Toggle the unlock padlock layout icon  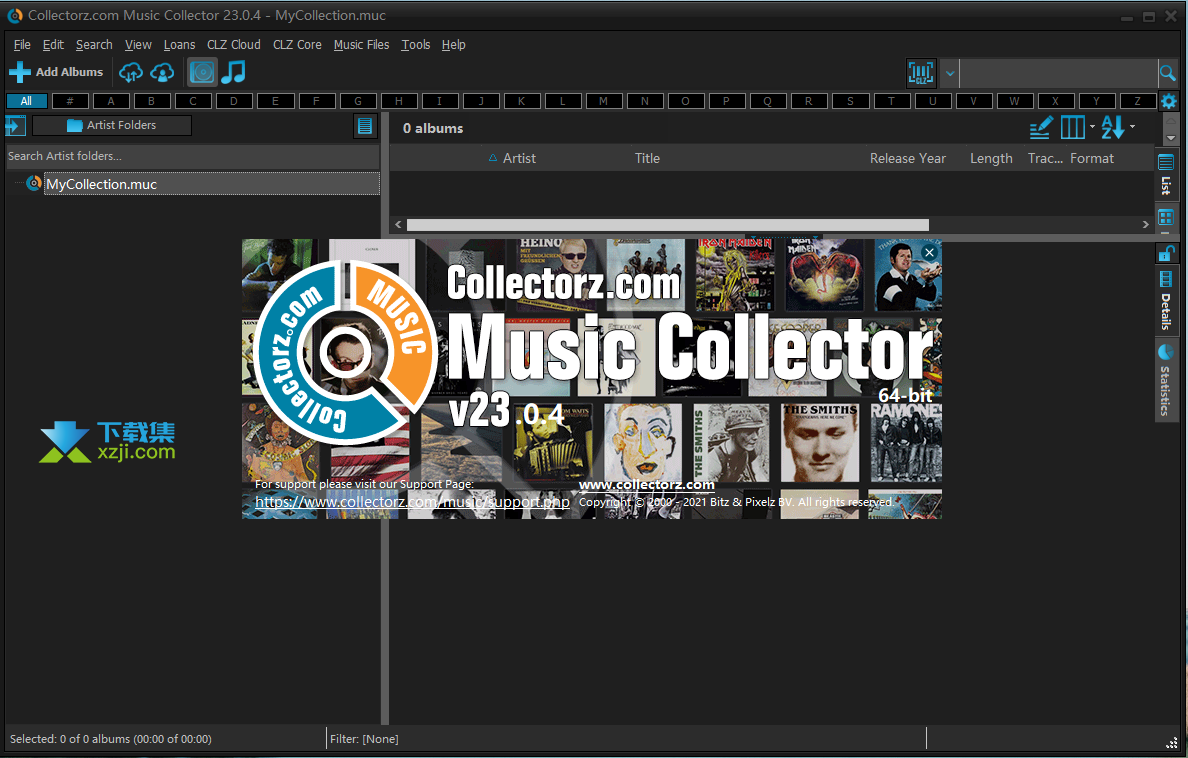[1166, 253]
